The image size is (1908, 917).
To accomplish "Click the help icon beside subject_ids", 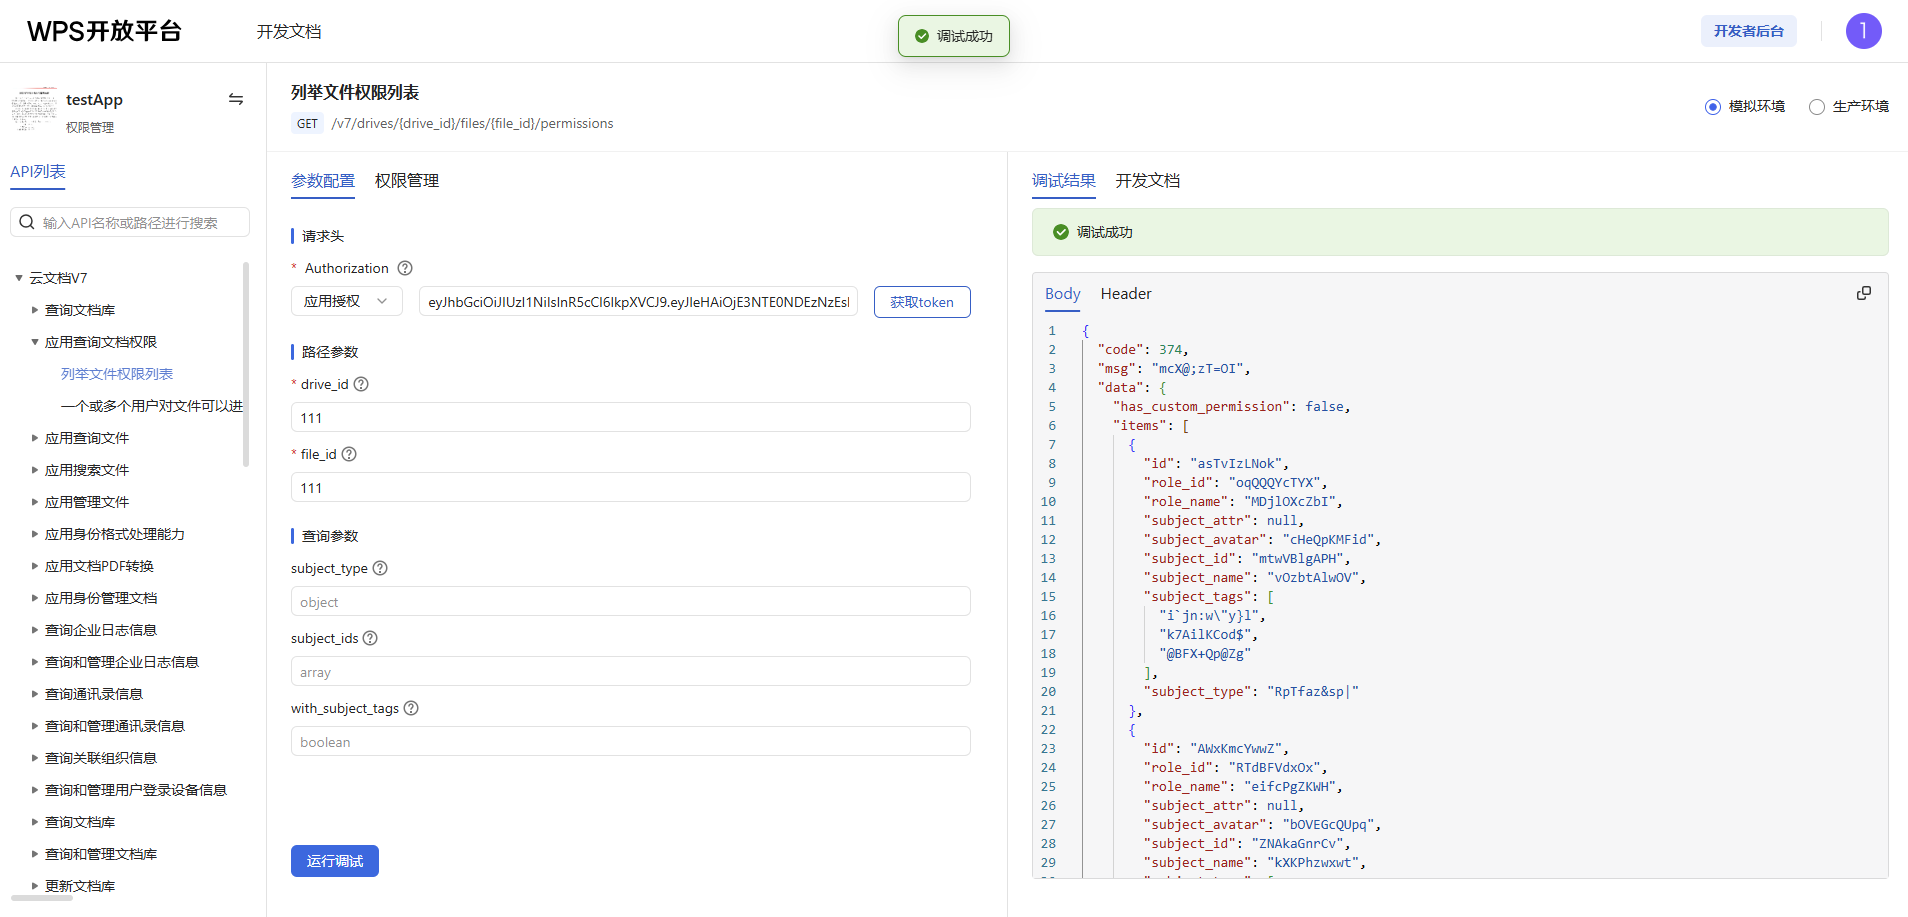I will click(x=370, y=638).
